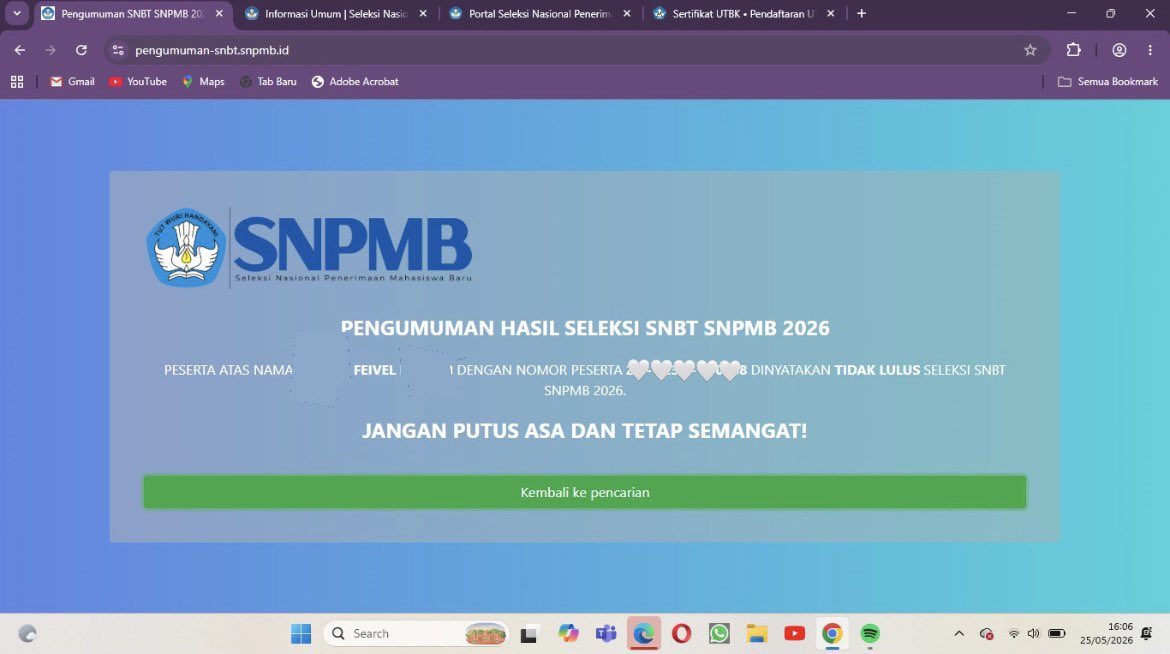Viewport: 1170px width, 654px height.
Task: Open the Windows Start menu
Action: (x=301, y=634)
